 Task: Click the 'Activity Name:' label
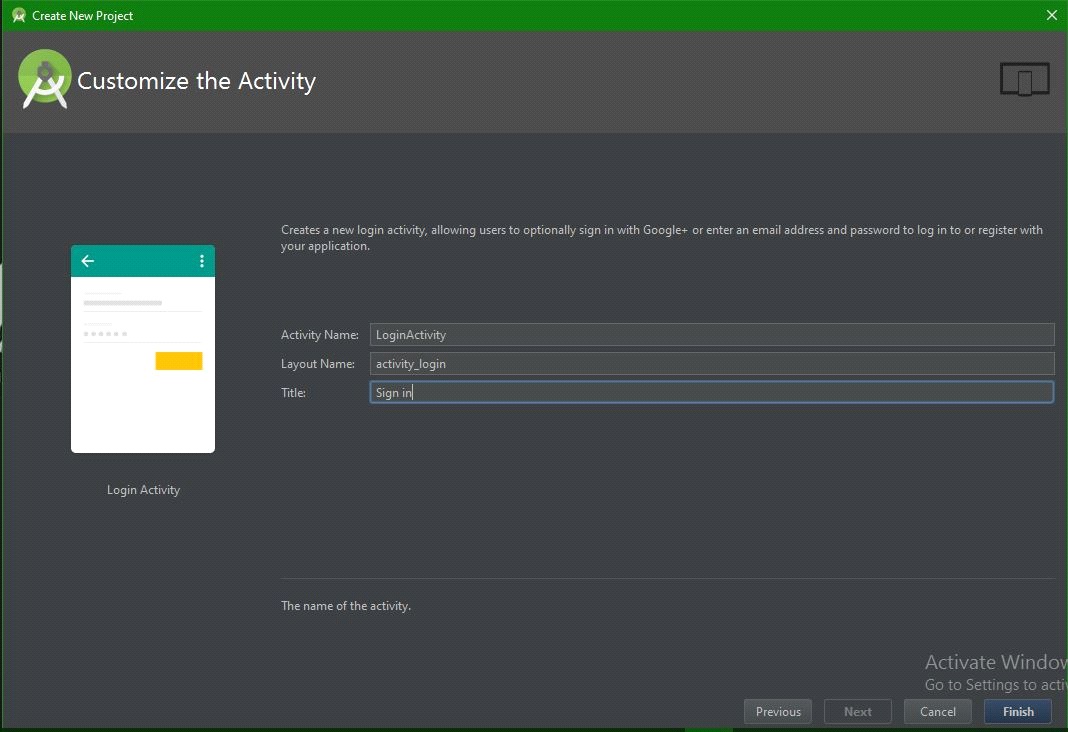(x=319, y=334)
